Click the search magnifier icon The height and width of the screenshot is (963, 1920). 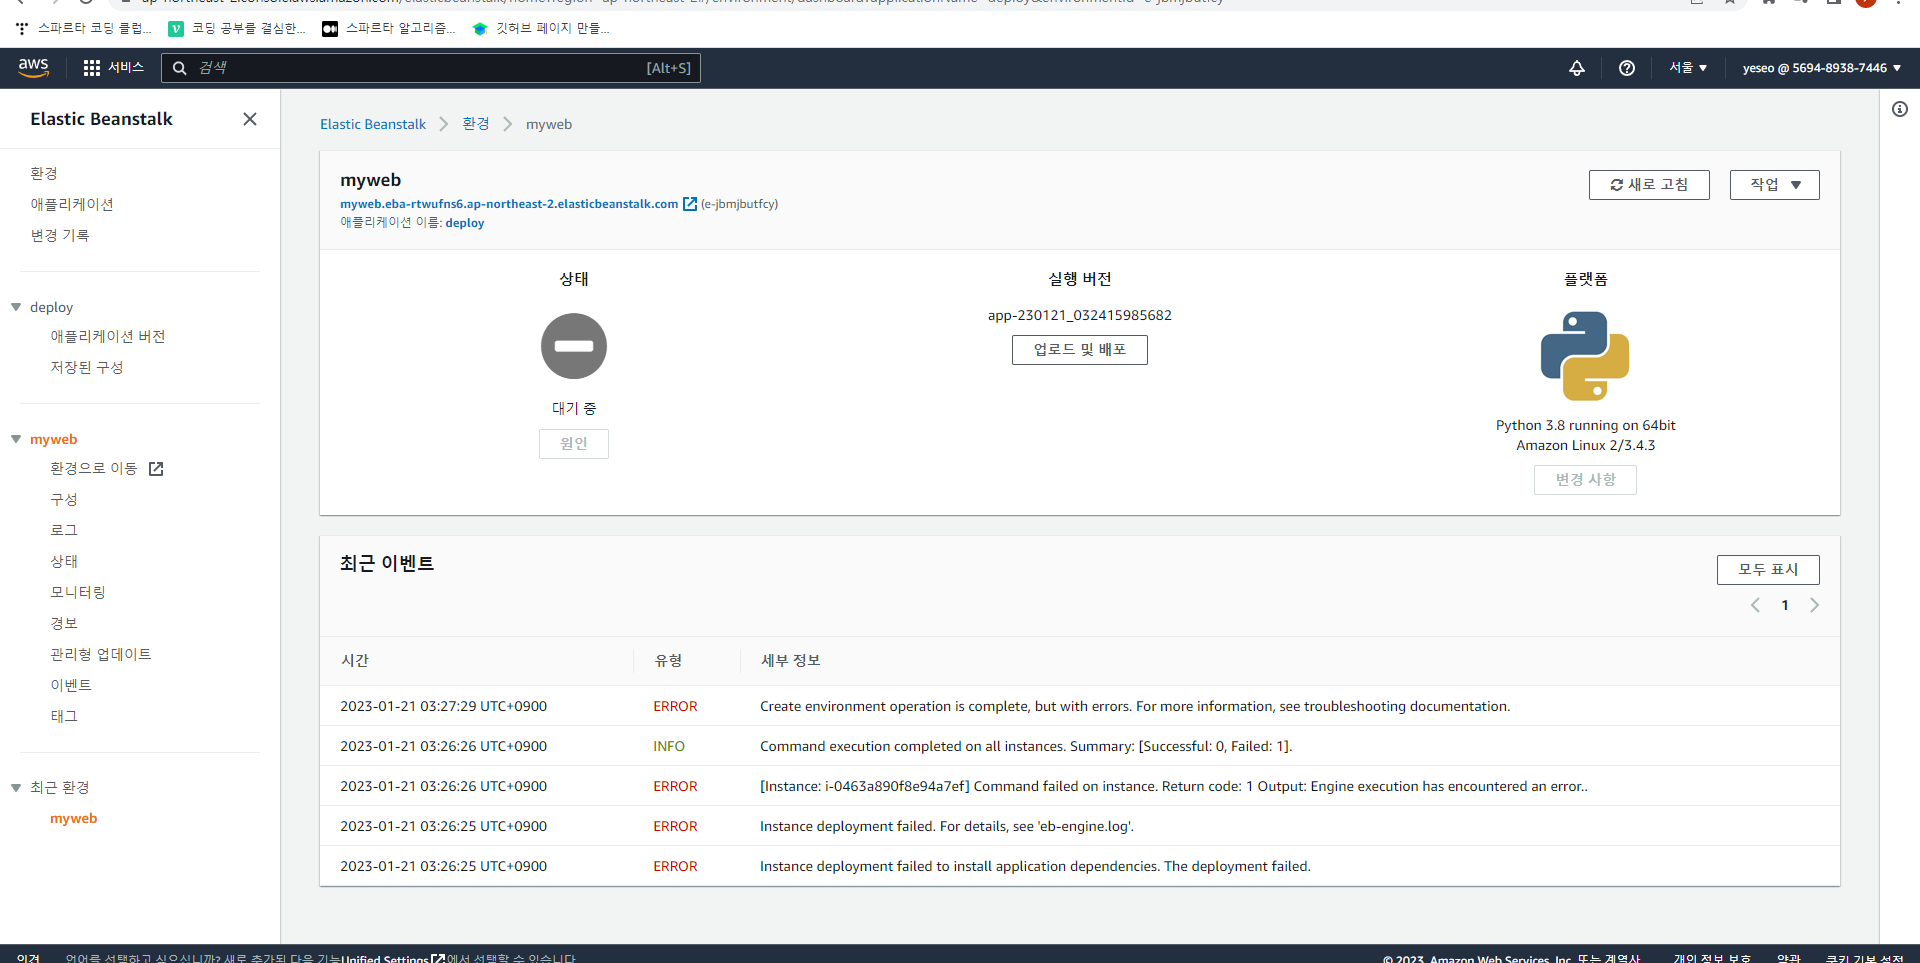180,68
